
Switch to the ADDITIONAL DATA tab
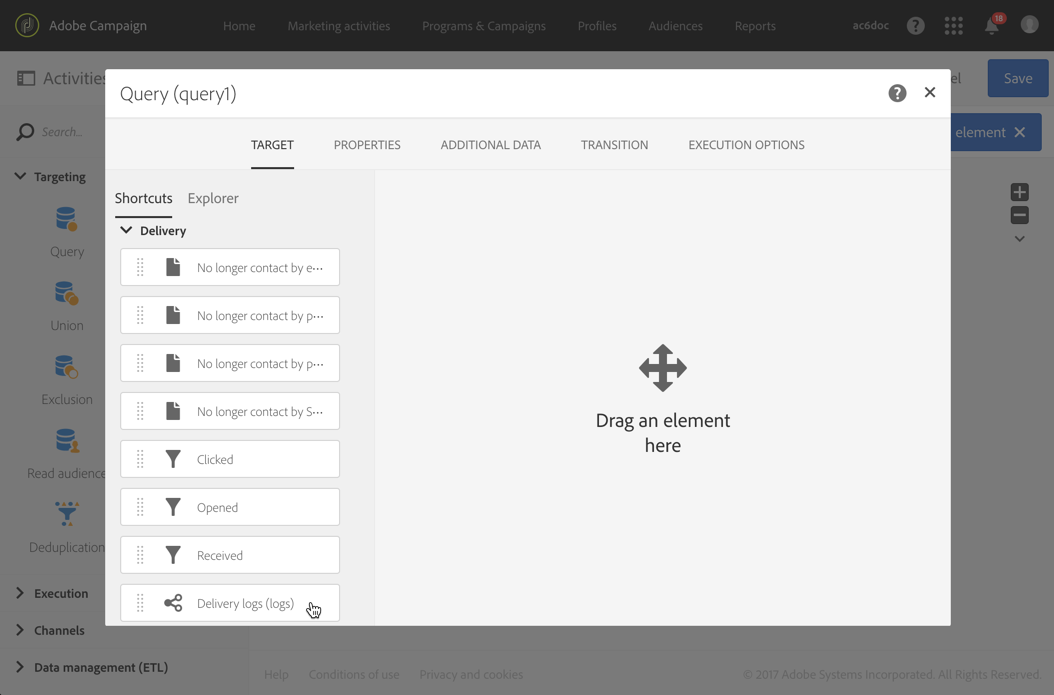coord(491,145)
